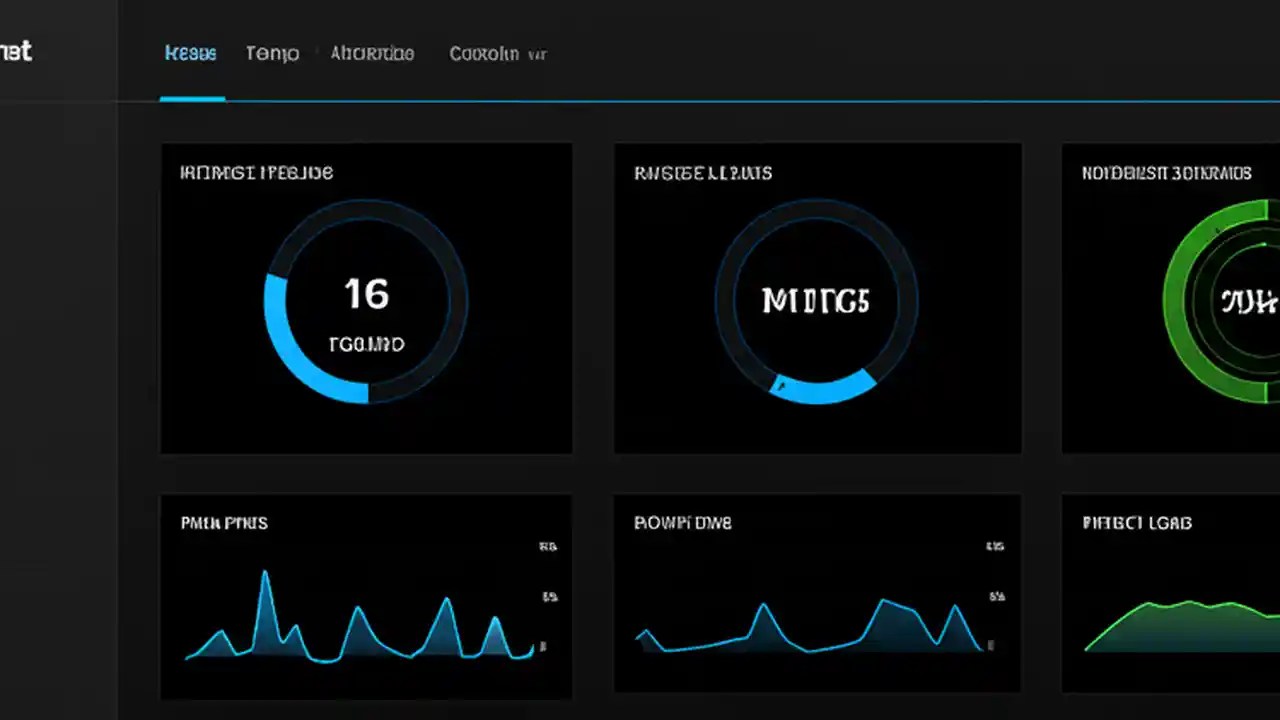Select the active Keses navigation tab

pos(190,53)
